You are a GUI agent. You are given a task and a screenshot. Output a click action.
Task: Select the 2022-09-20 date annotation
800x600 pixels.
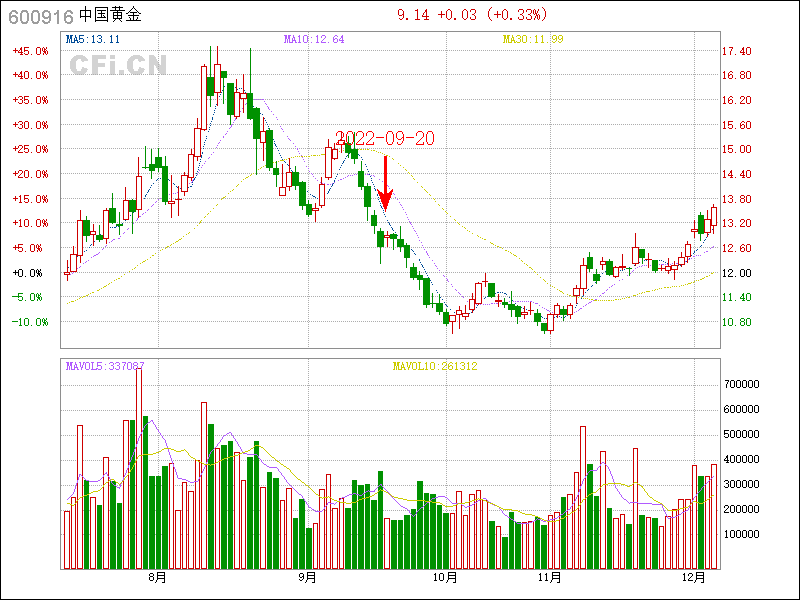click(385, 138)
